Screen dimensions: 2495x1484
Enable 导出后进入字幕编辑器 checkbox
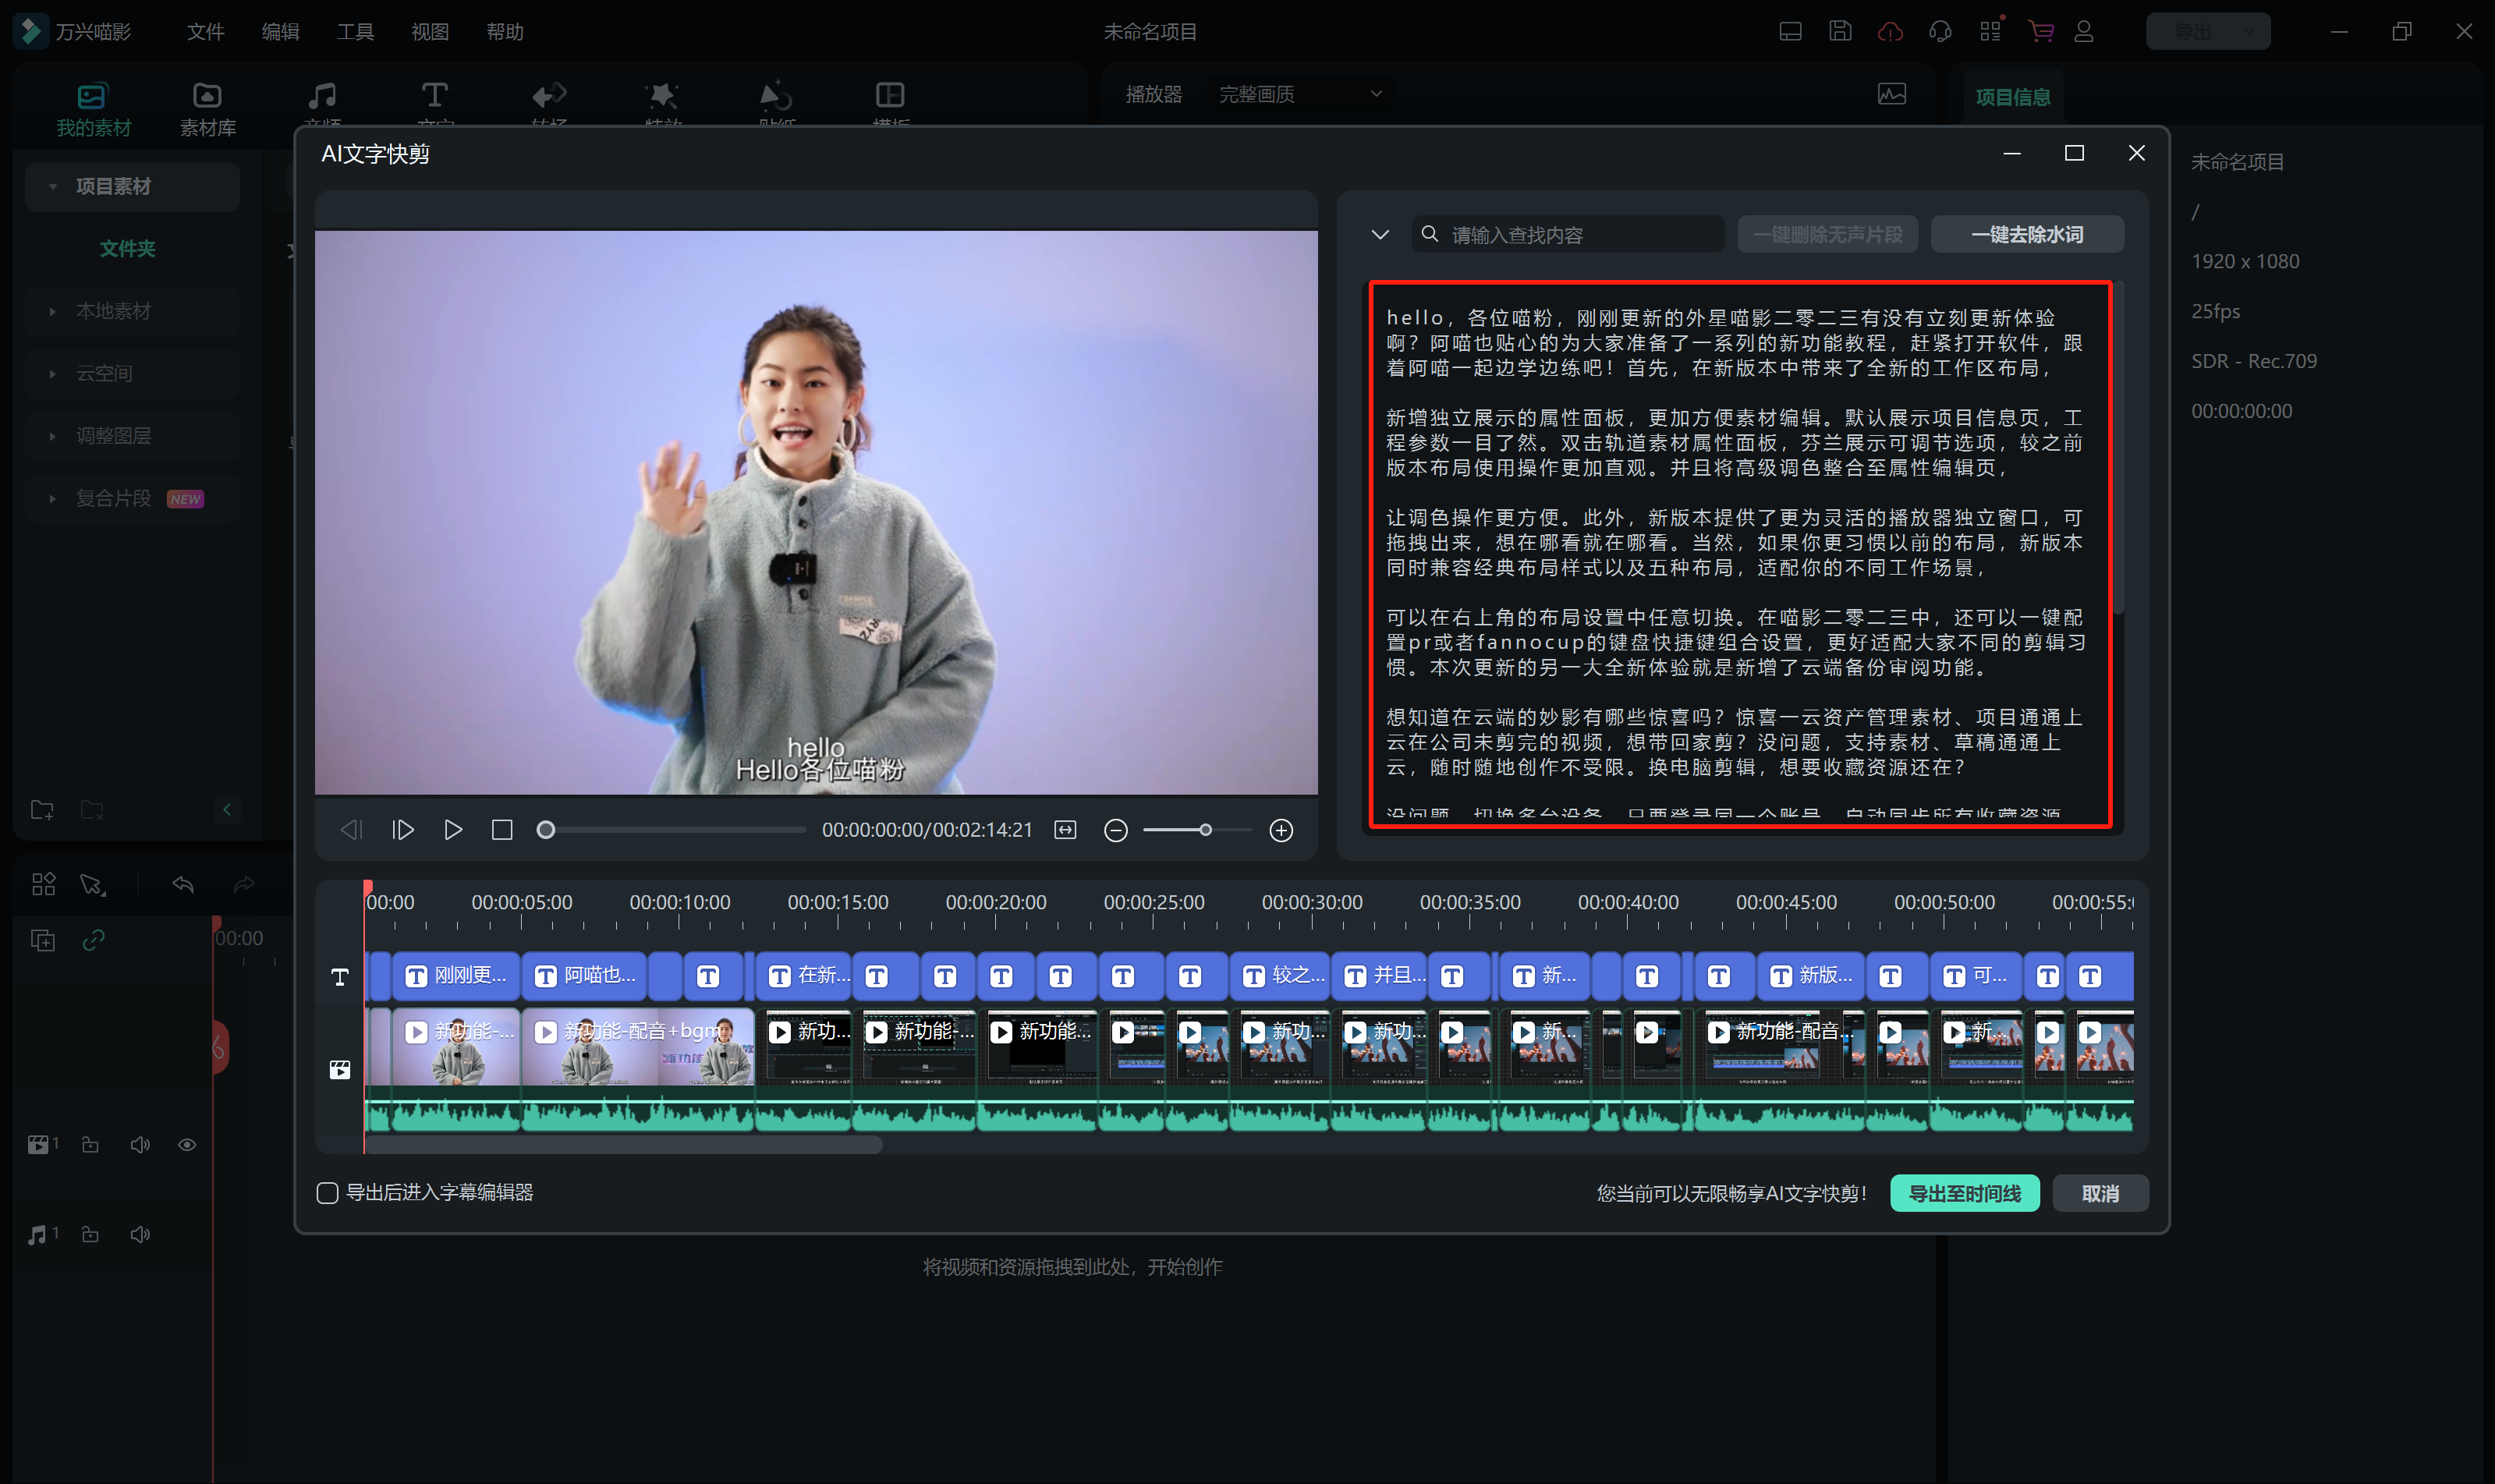327,1192
